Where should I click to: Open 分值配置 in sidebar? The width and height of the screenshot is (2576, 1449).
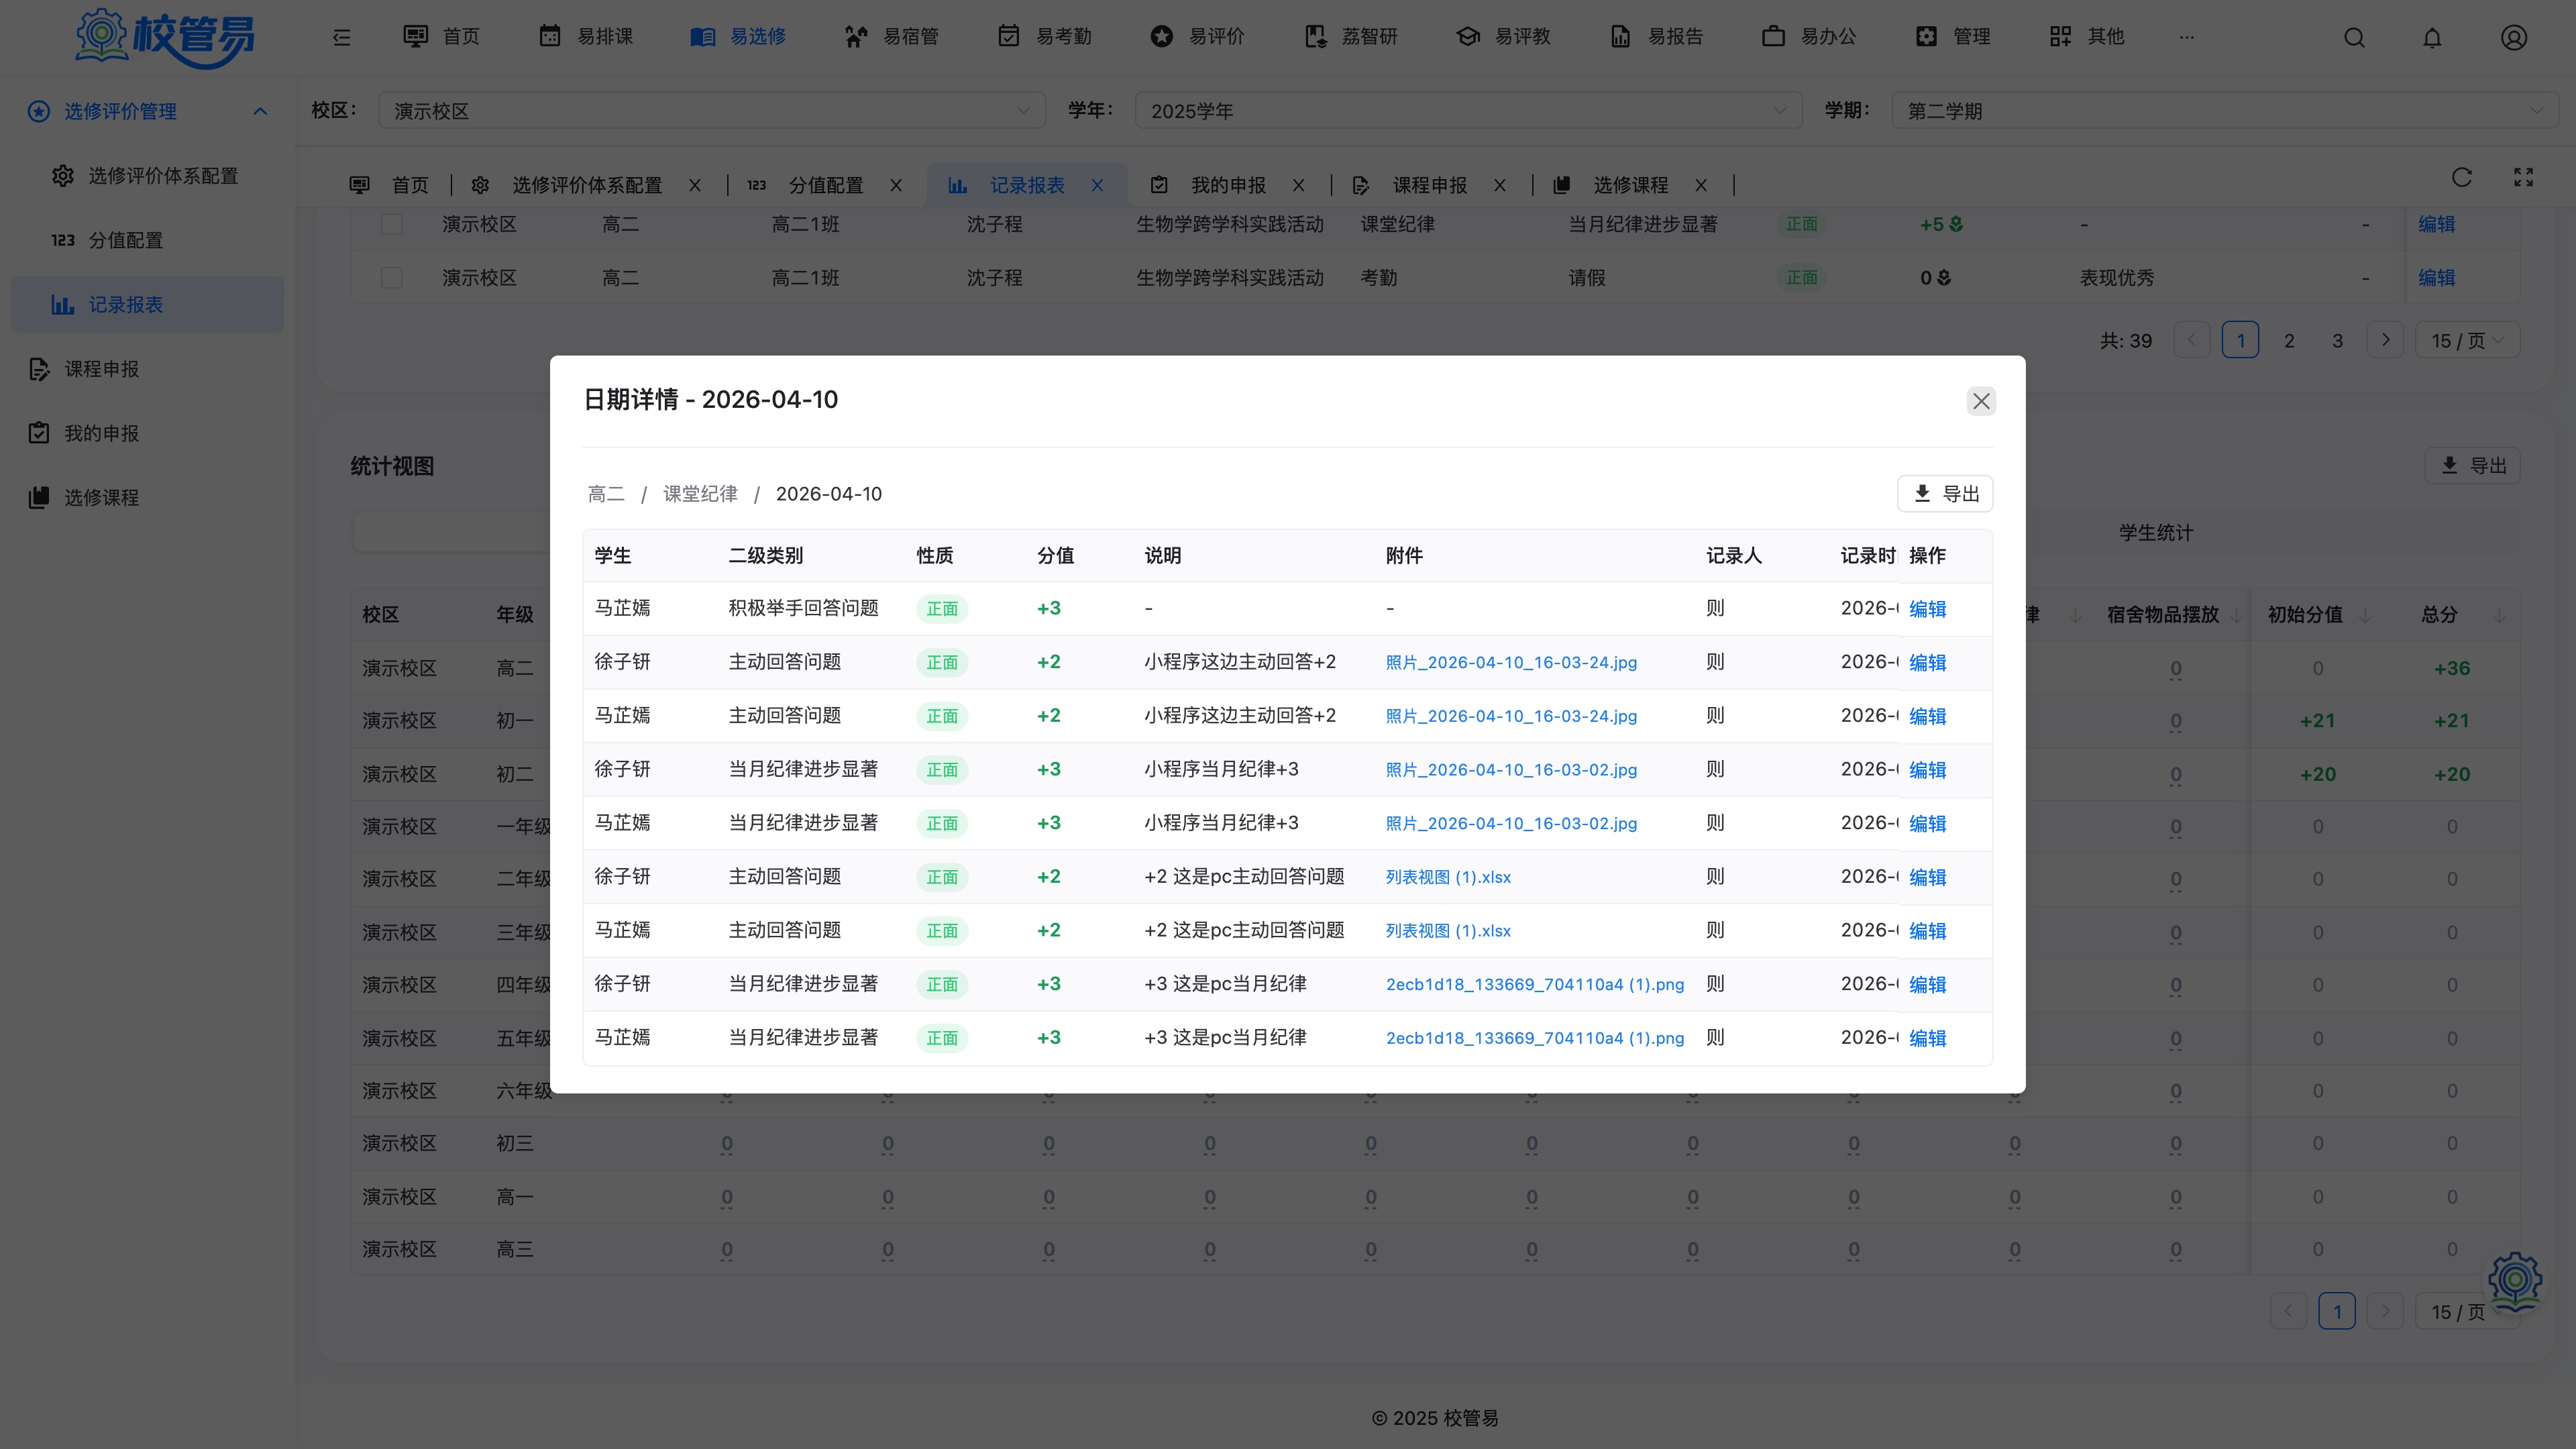pos(148,240)
